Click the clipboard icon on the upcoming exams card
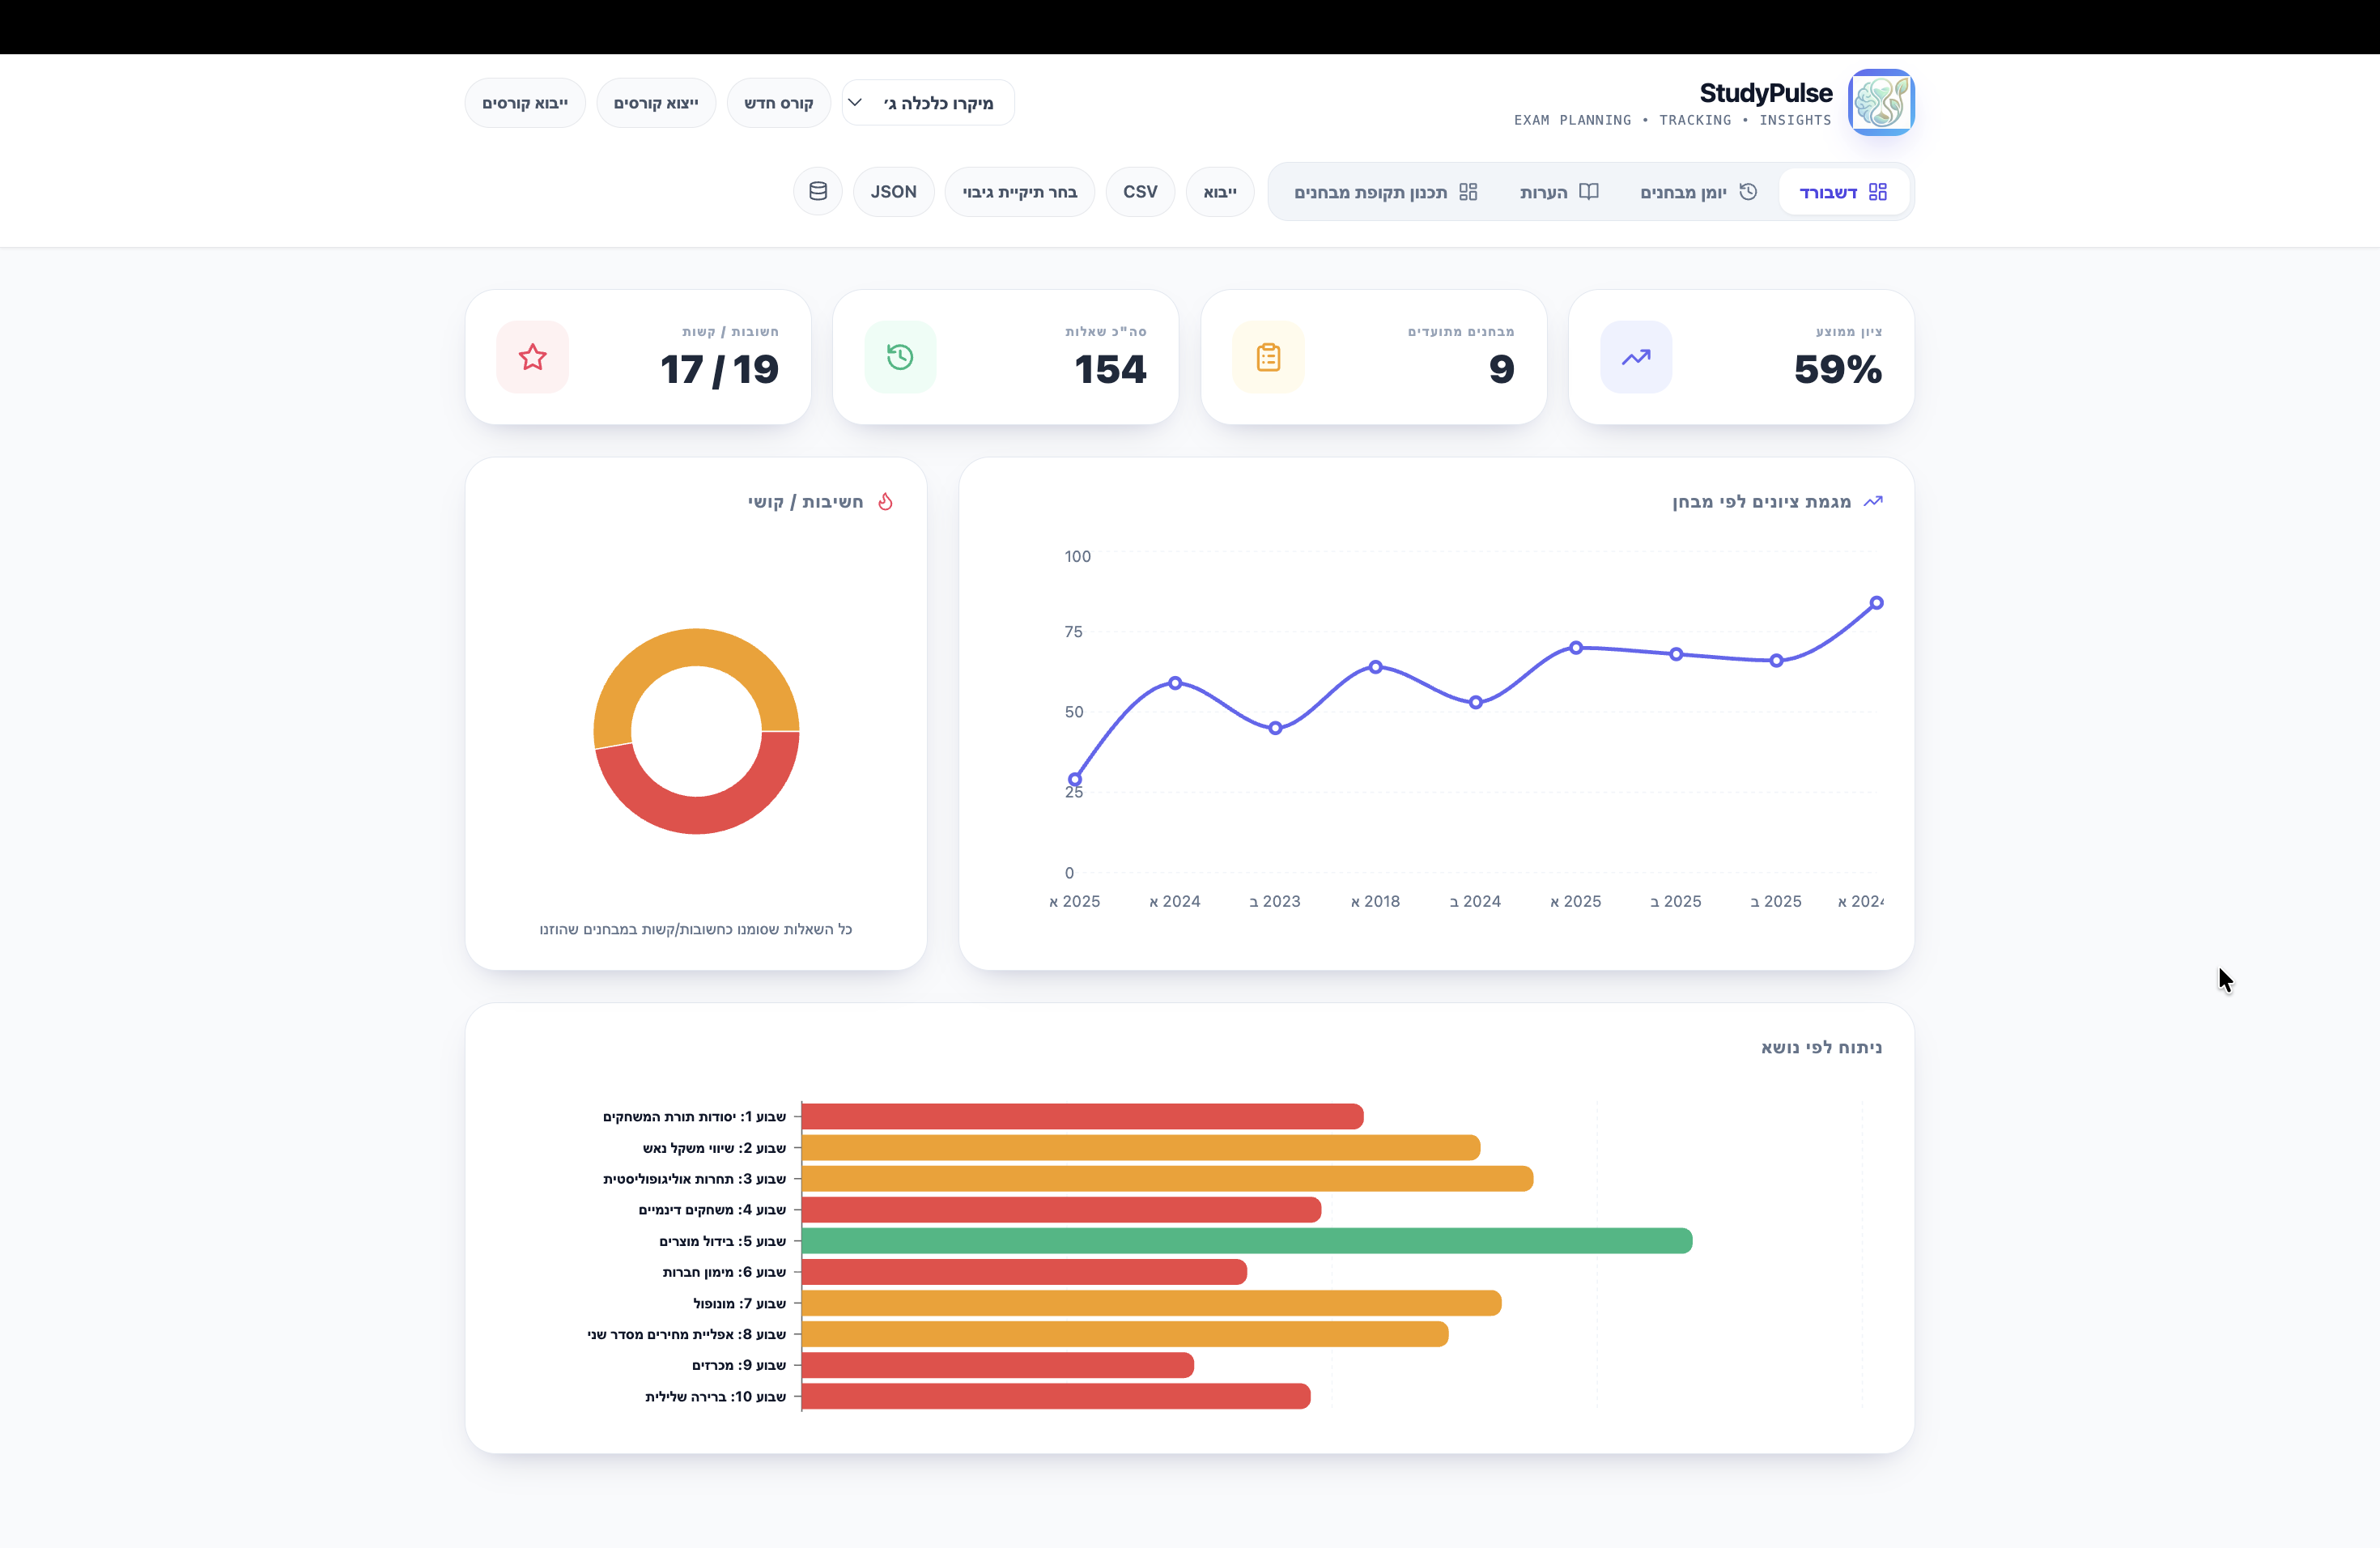 coord(1269,357)
